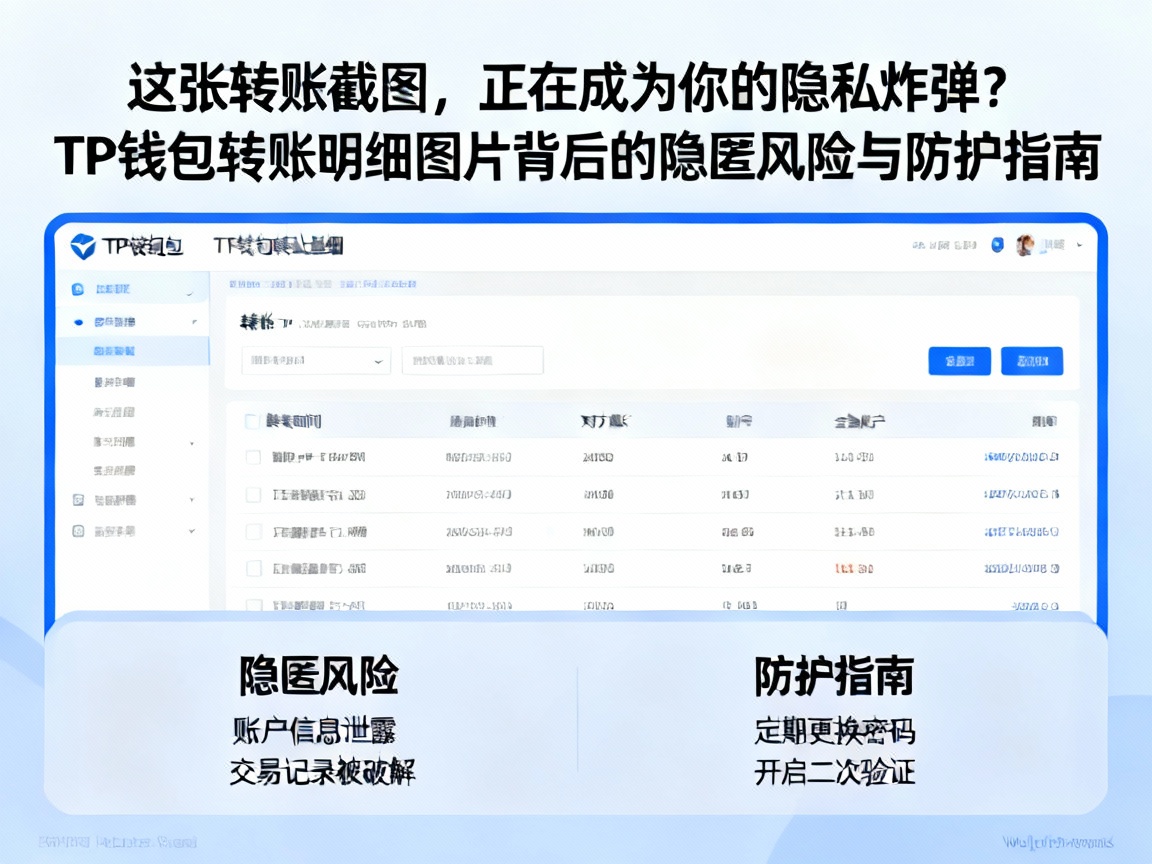
Task: Click the leftmost blue button above the table
Action: tap(958, 360)
